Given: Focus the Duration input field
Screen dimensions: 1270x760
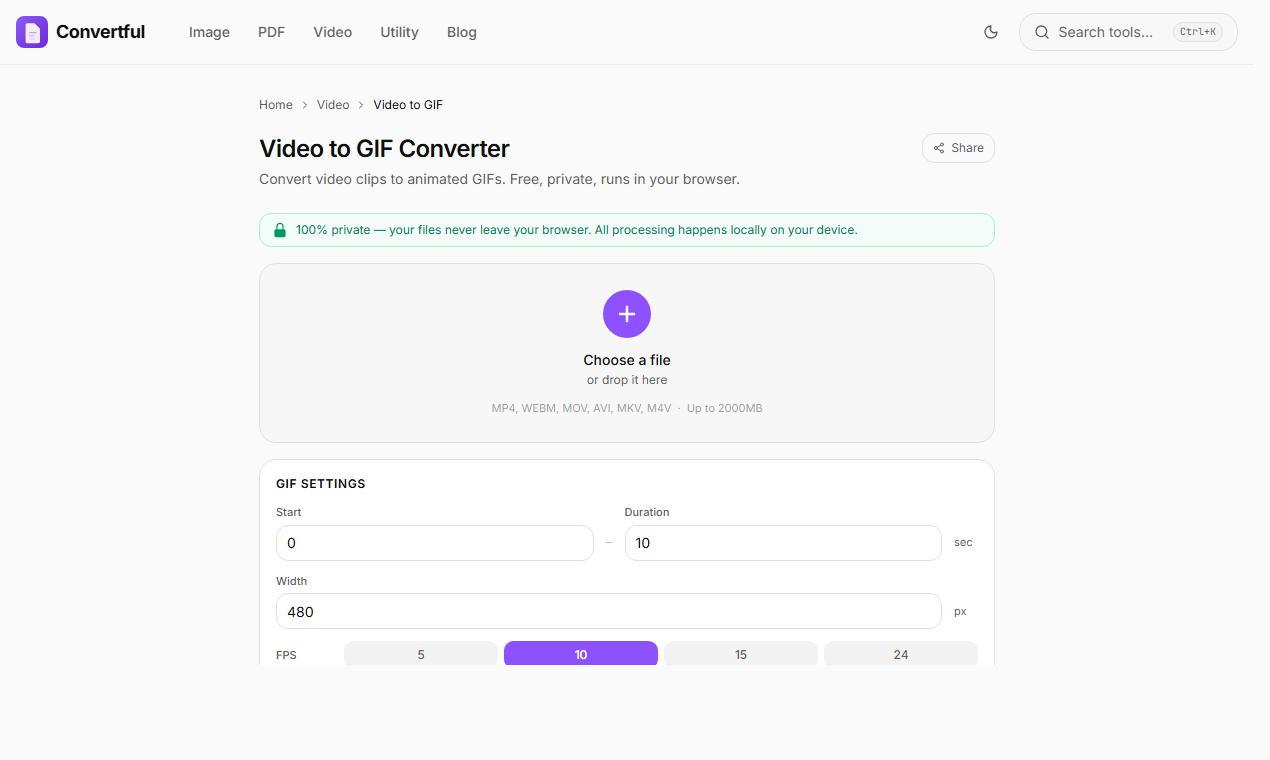Looking at the screenshot, I should (783, 543).
